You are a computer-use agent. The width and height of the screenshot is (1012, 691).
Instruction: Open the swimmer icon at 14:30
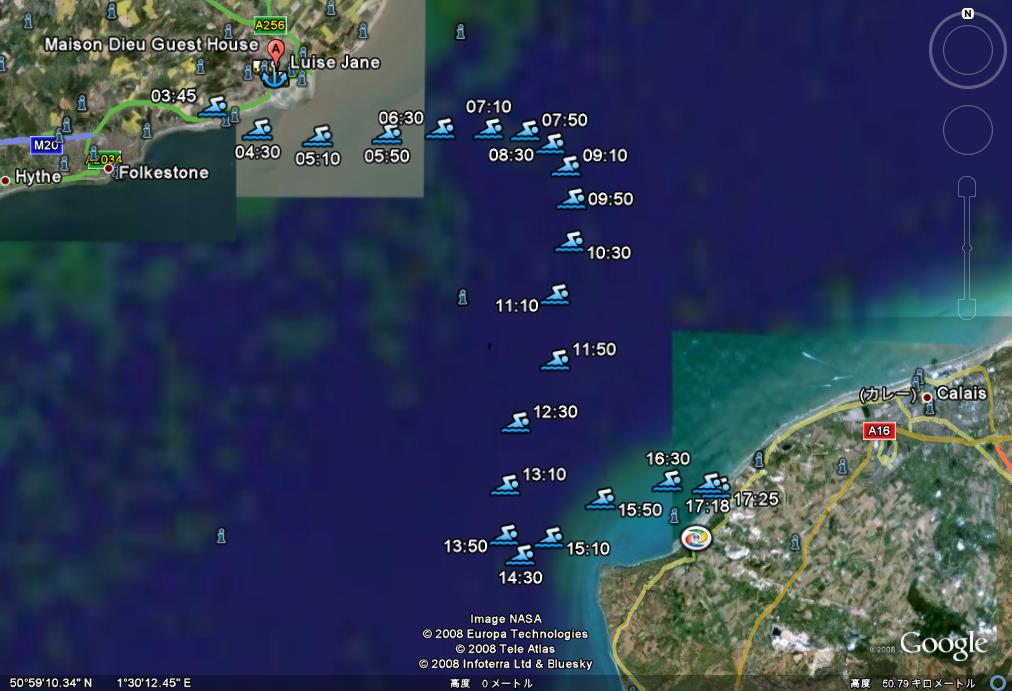click(520, 555)
